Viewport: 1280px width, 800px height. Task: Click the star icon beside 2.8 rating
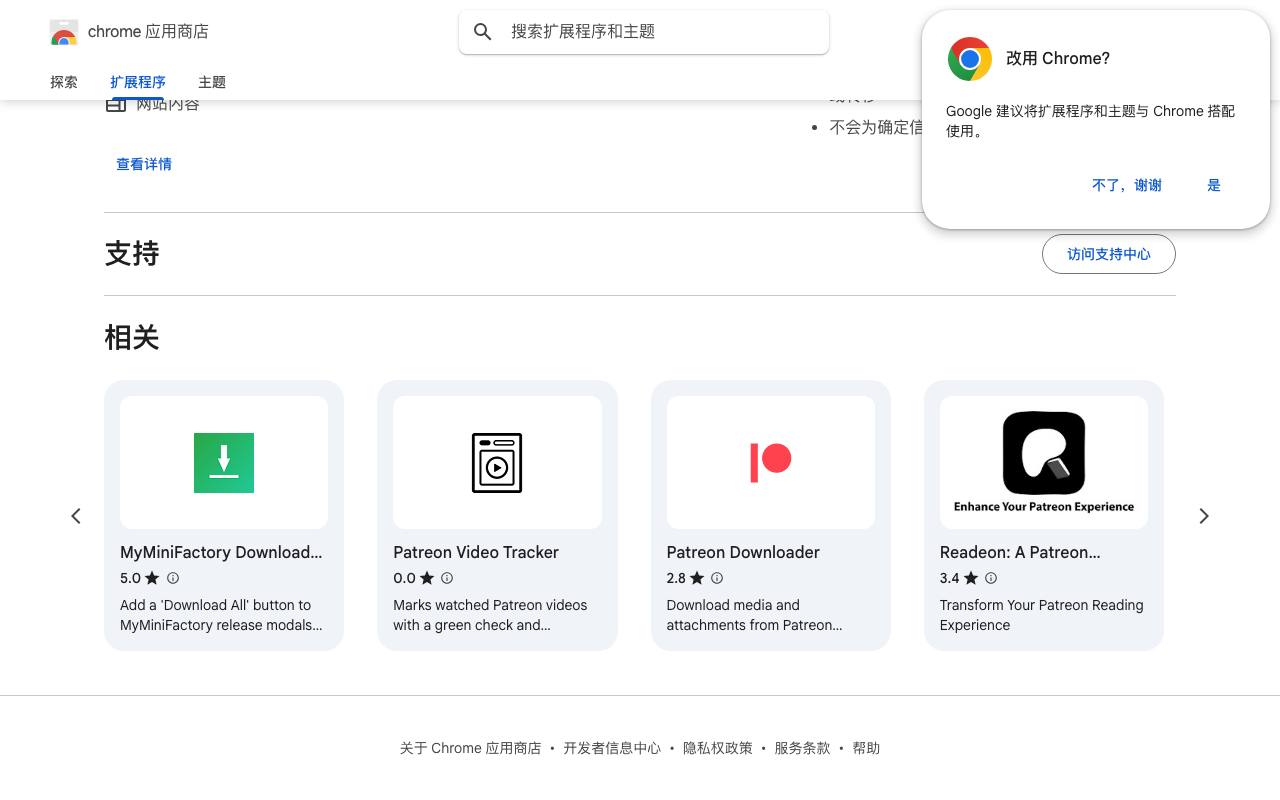697,578
